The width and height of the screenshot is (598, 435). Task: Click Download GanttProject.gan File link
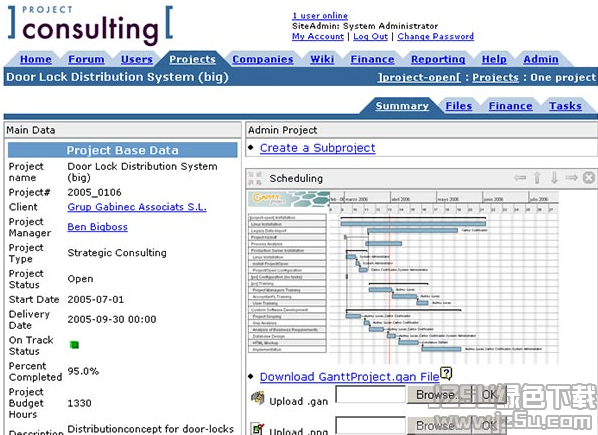[349, 377]
